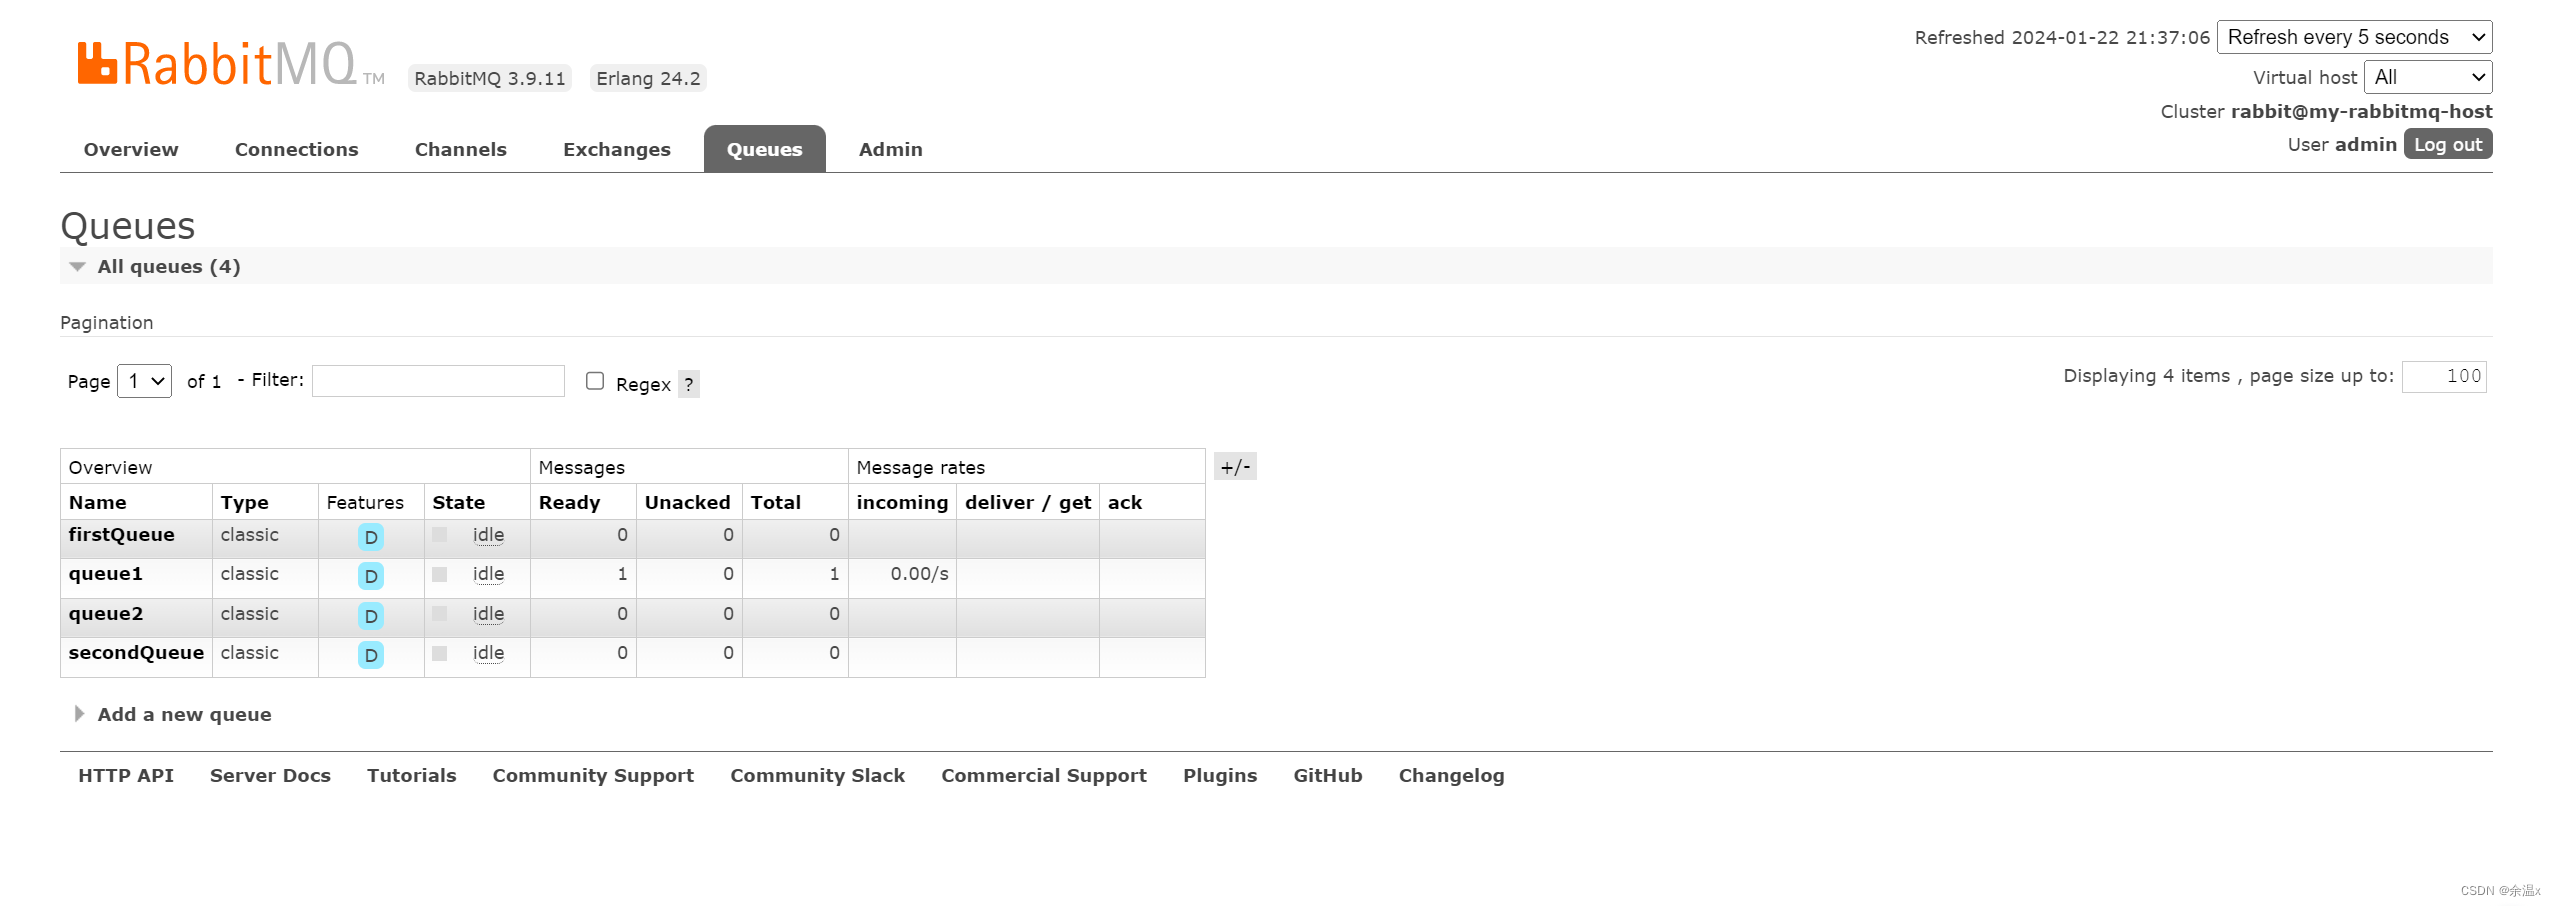Select the Queues tab
The height and width of the screenshot is (906, 2556).
tap(765, 149)
